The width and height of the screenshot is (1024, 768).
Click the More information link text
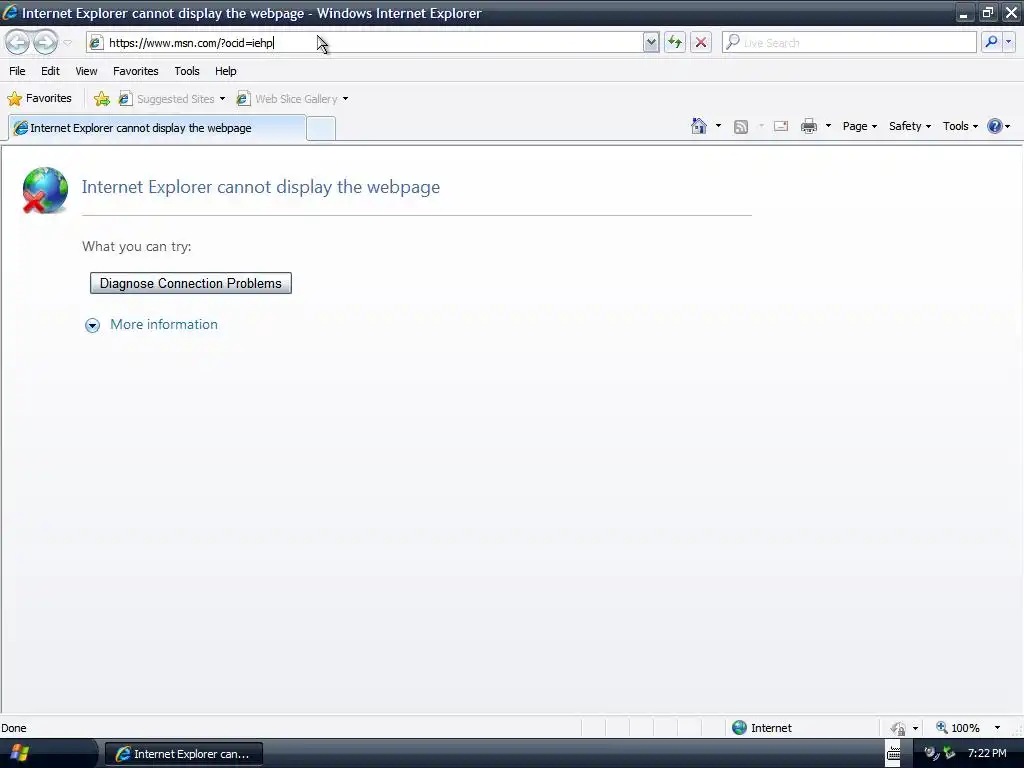click(164, 325)
